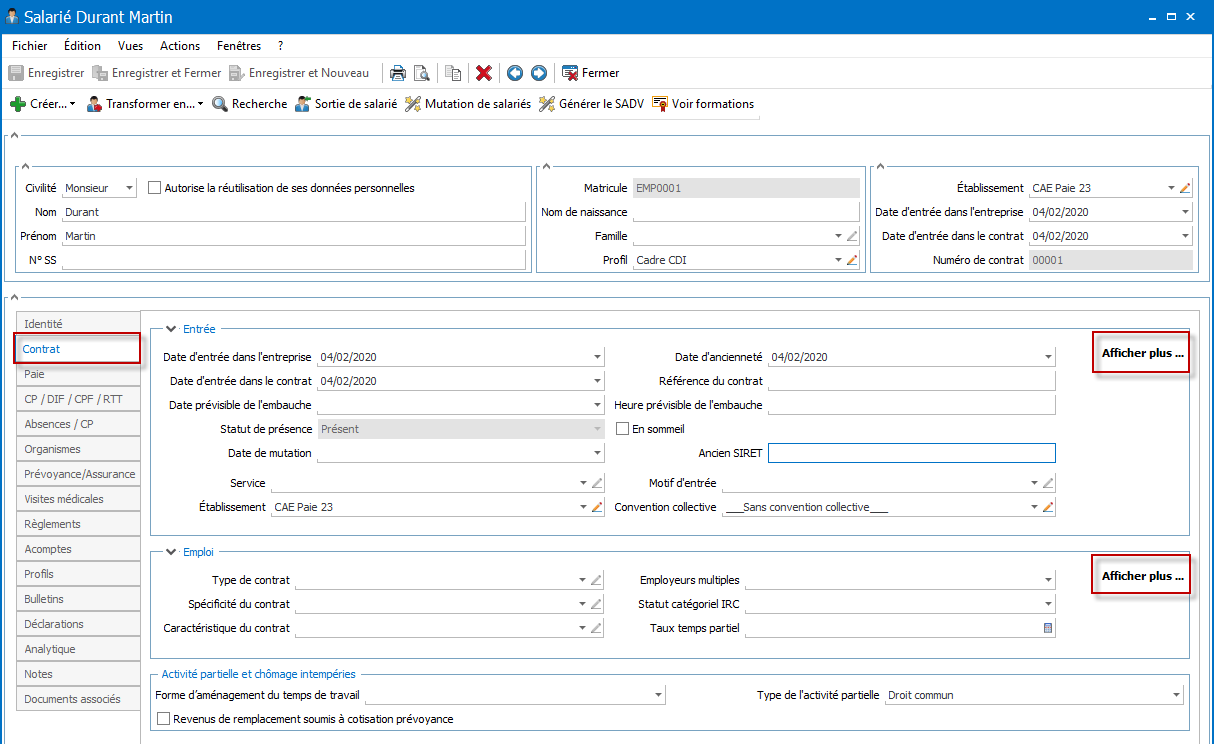Screen dimensions: 1214x744
Task: Open the Type de l'activité partielle dropdown
Action: (x=1176, y=695)
